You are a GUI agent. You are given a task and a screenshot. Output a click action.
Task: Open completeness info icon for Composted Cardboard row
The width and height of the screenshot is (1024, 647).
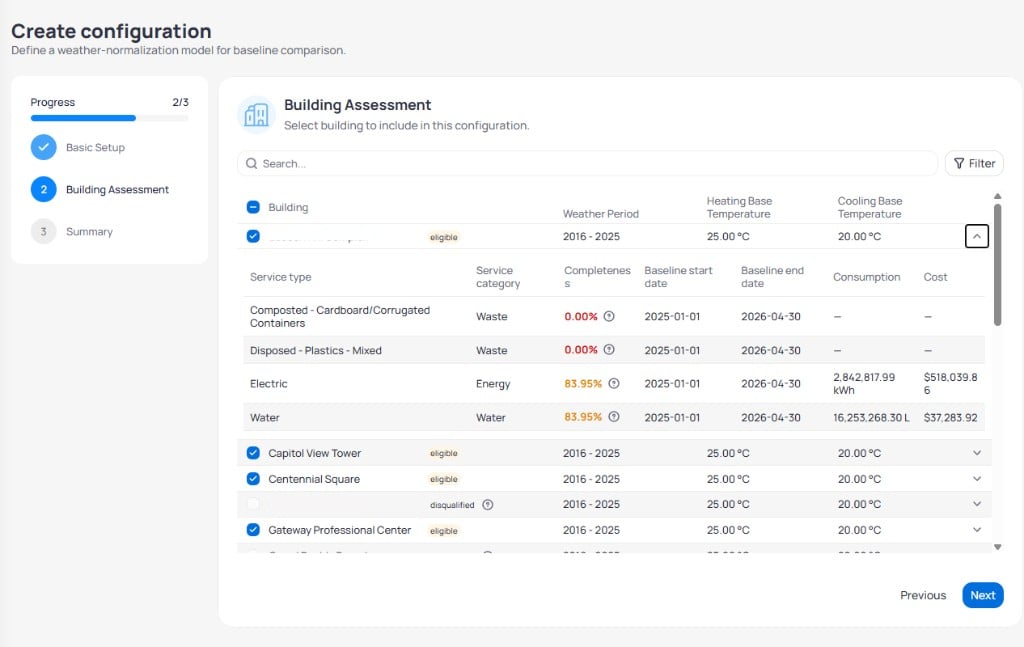click(x=609, y=316)
